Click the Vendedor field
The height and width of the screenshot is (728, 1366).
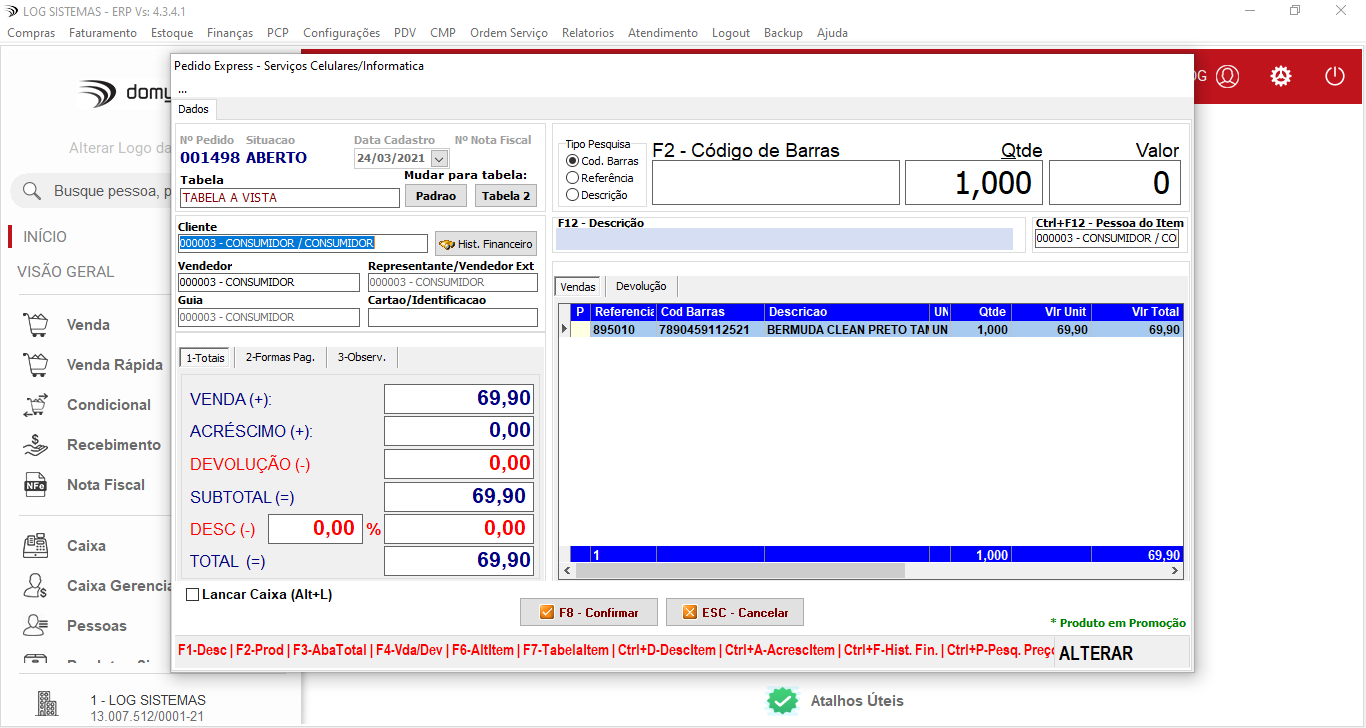click(x=268, y=282)
